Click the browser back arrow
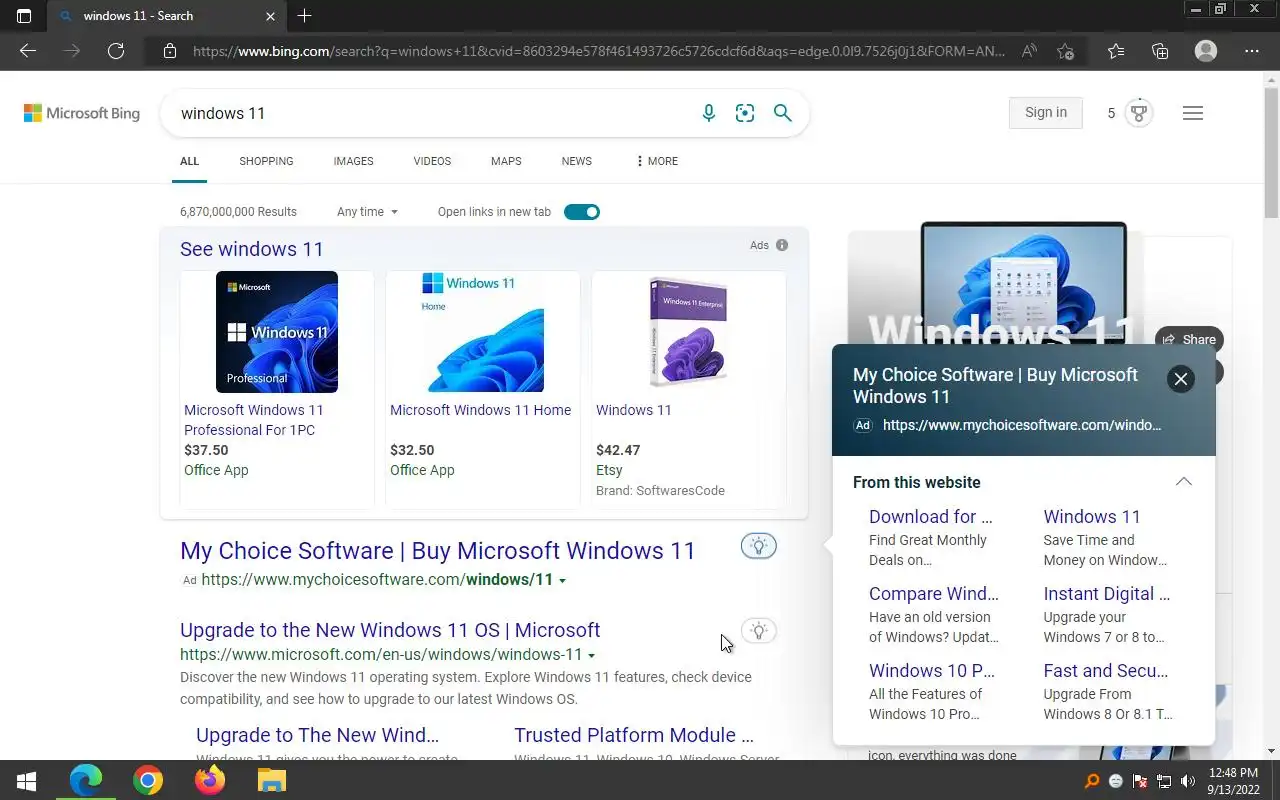Screen dimensions: 1280x800 click(28, 51)
